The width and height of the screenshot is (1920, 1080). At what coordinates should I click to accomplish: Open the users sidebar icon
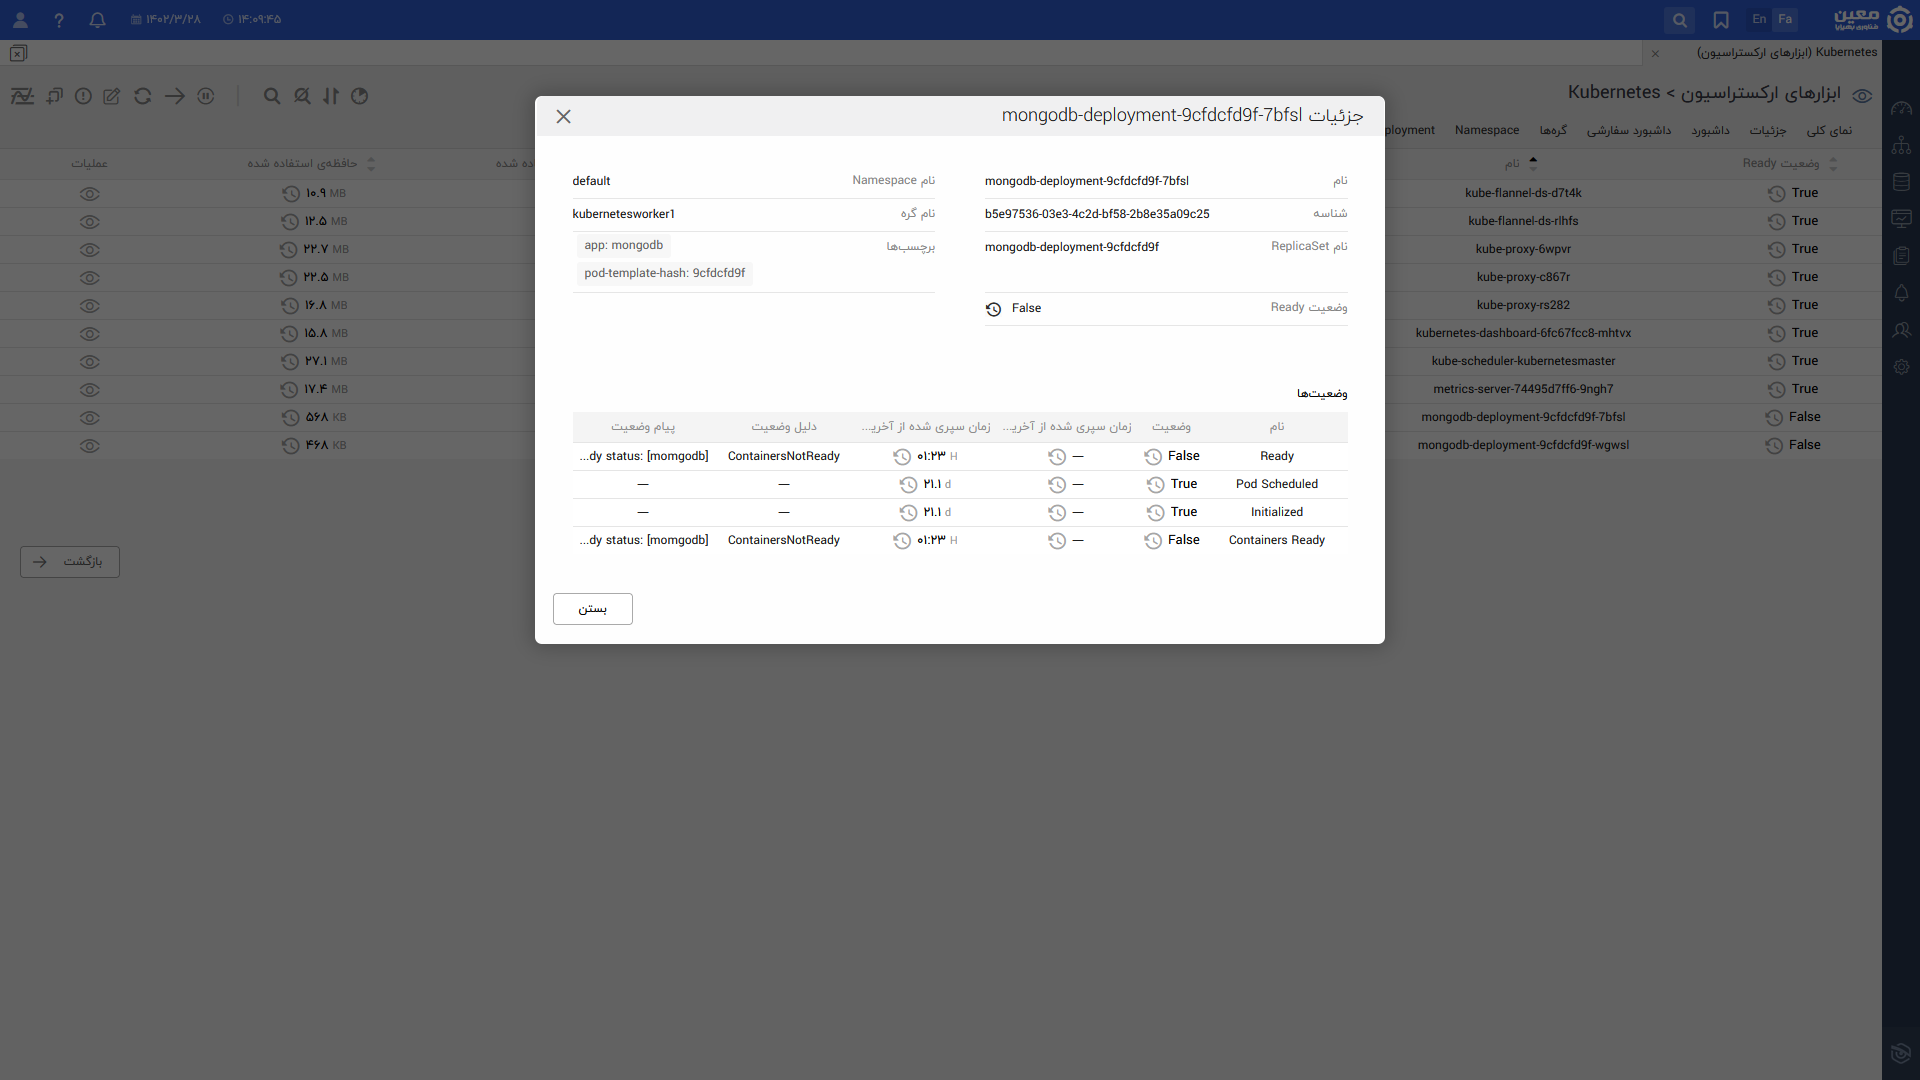[x=1901, y=330]
